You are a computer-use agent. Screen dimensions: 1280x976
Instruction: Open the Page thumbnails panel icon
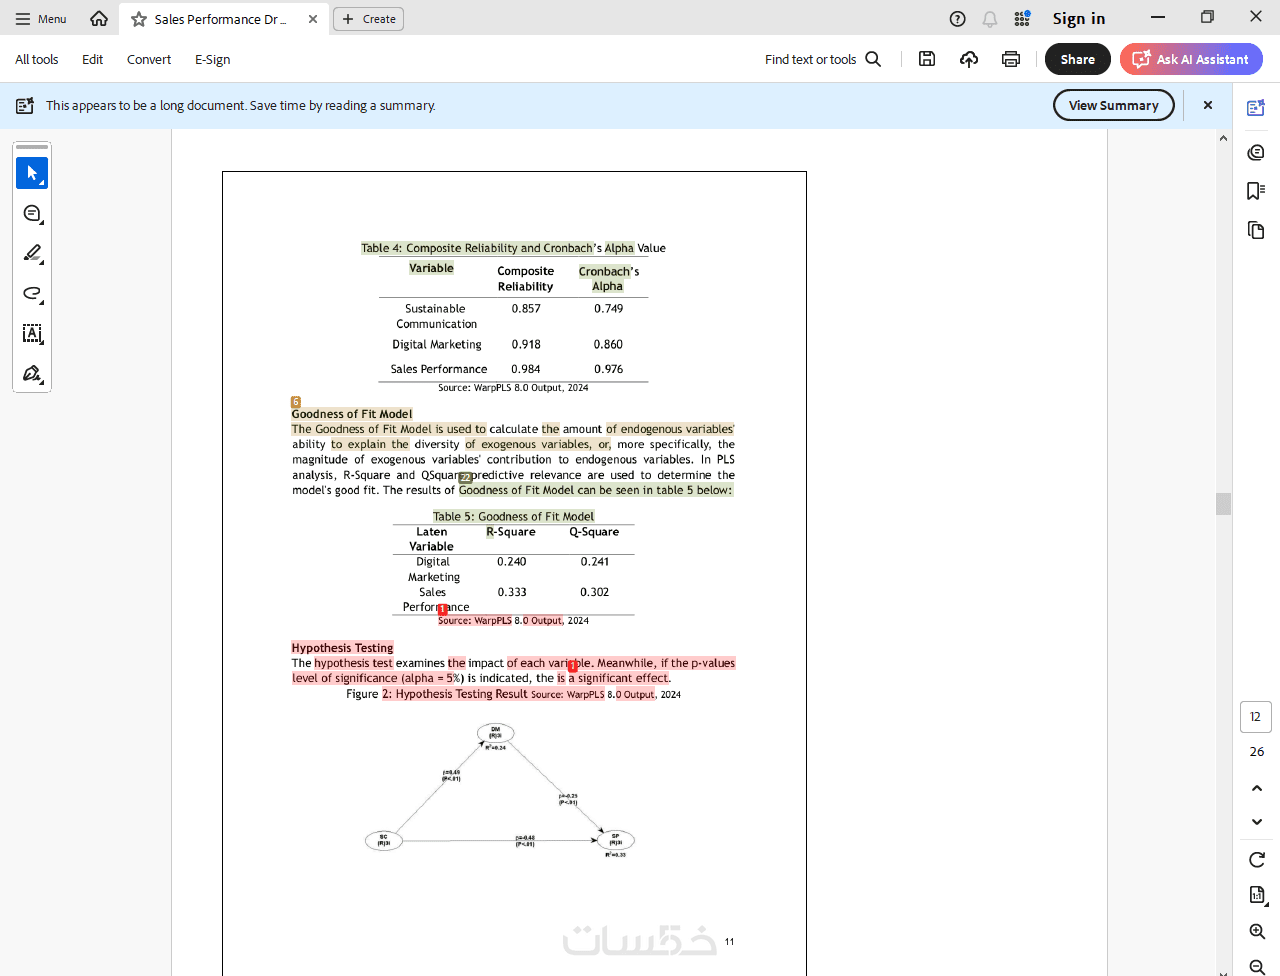click(x=1256, y=230)
